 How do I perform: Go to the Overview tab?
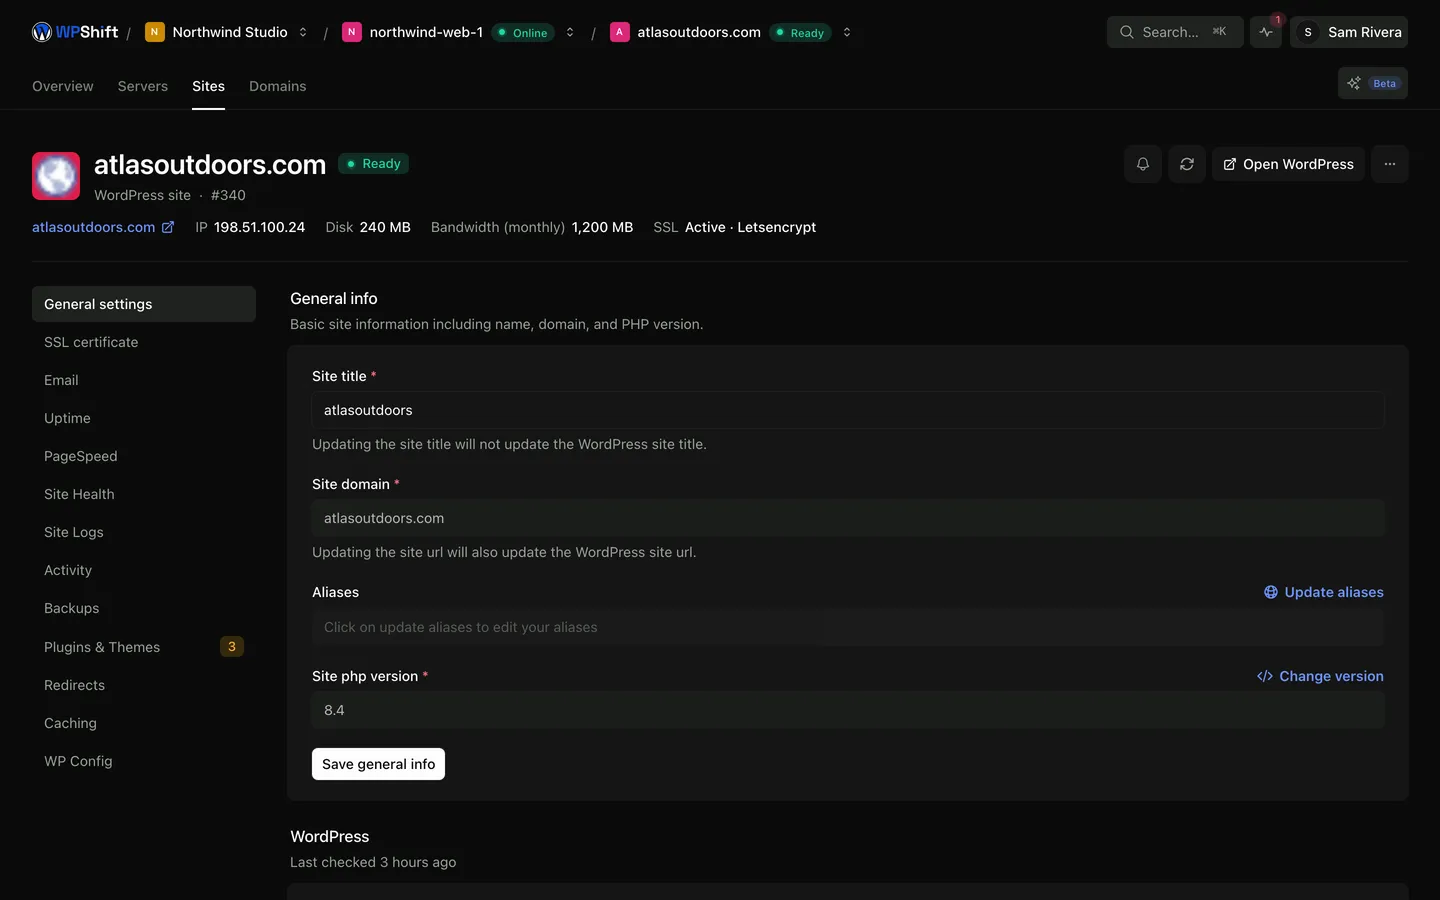coord(63,86)
